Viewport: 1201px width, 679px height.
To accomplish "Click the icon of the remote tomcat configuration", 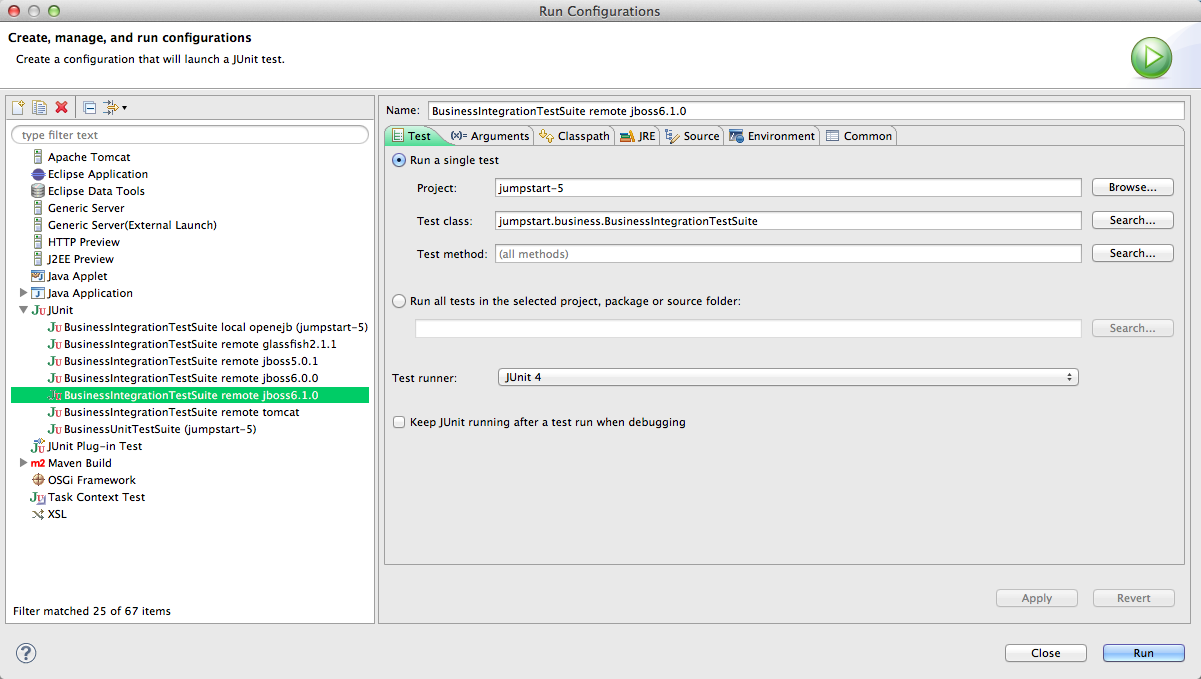I will point(55,412).
